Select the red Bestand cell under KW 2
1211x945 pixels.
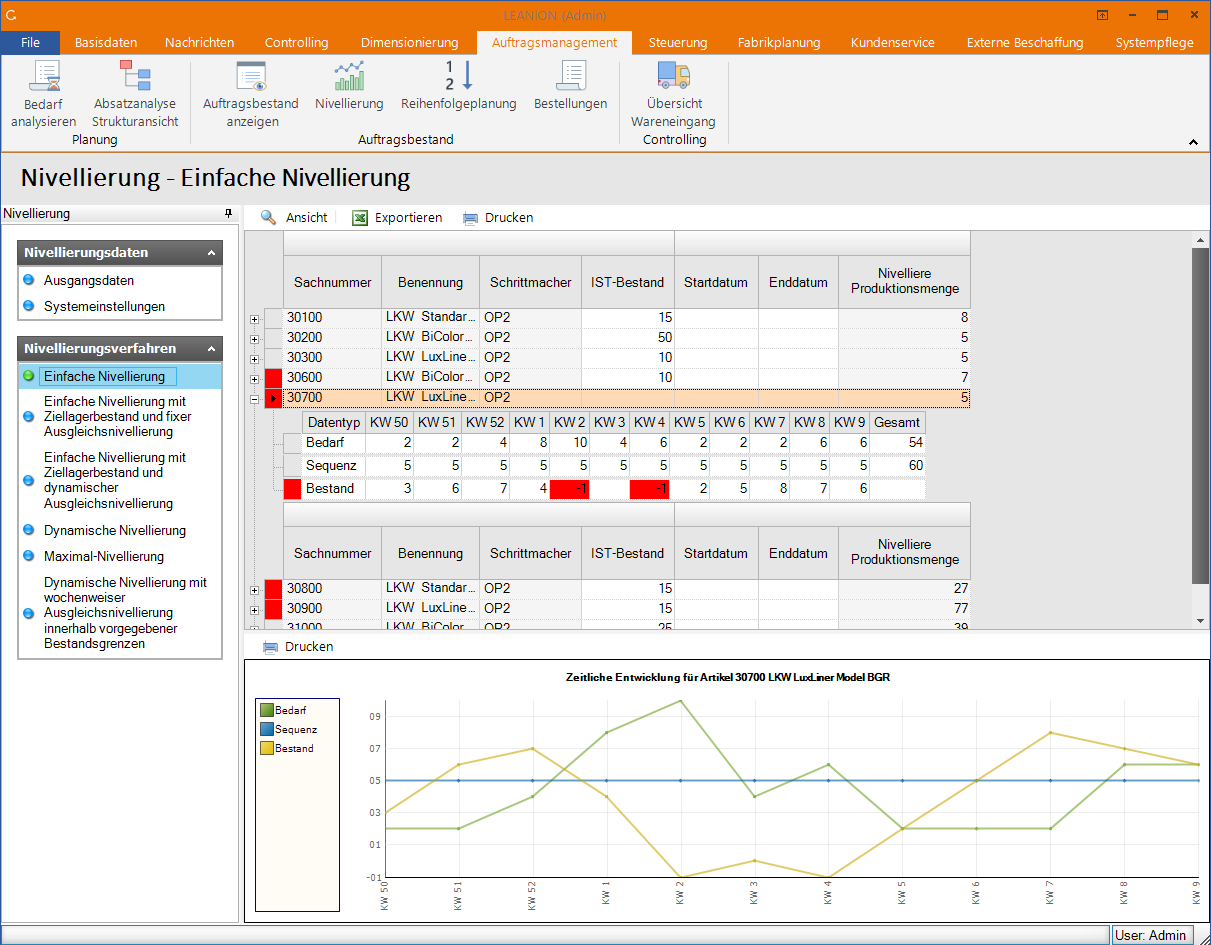[x=569, y=489]
